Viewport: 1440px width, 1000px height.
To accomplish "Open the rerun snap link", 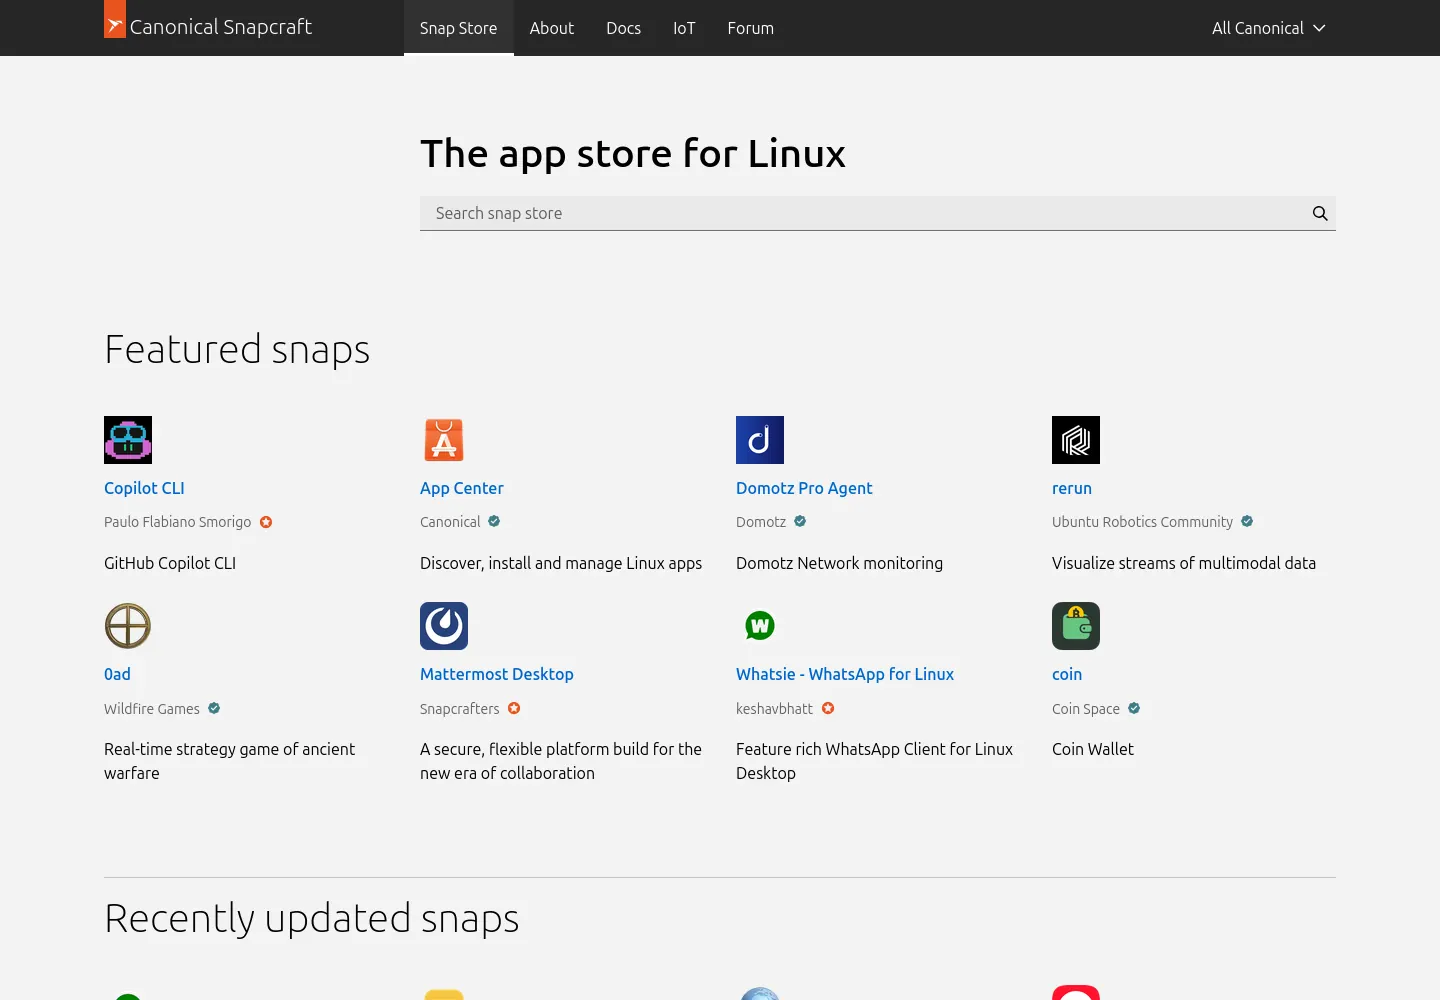I will tap(1072, 488).
